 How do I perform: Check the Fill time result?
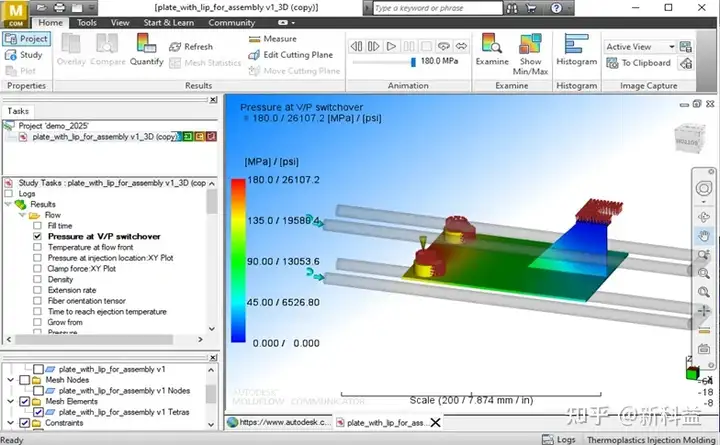coord(38,225)
